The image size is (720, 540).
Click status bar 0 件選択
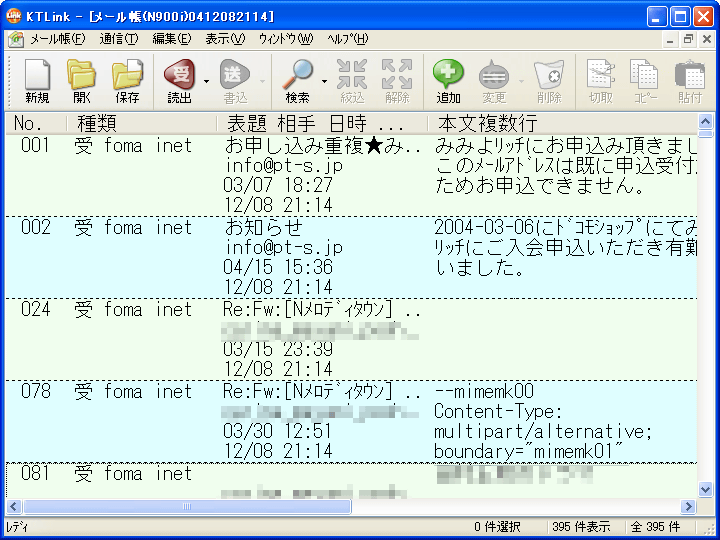click(497, 527)
